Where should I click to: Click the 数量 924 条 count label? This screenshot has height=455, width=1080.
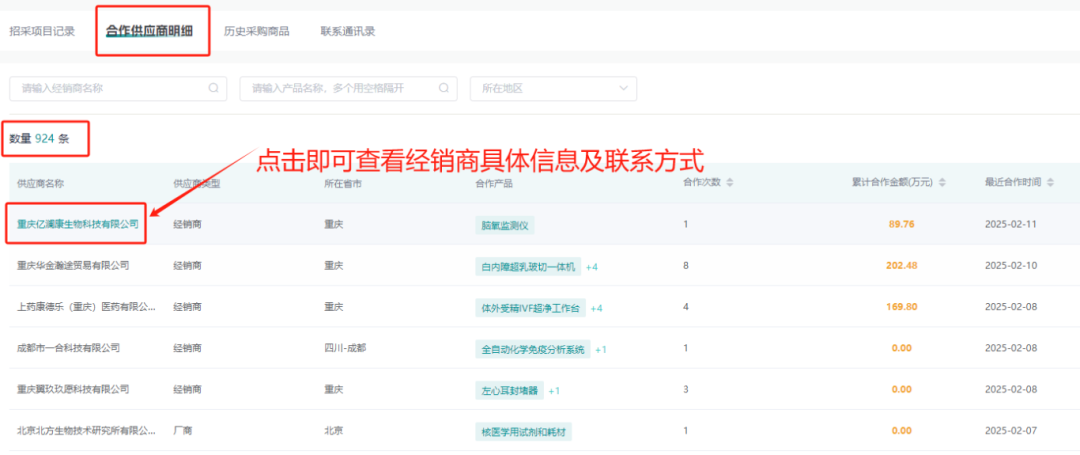(39, 138)
